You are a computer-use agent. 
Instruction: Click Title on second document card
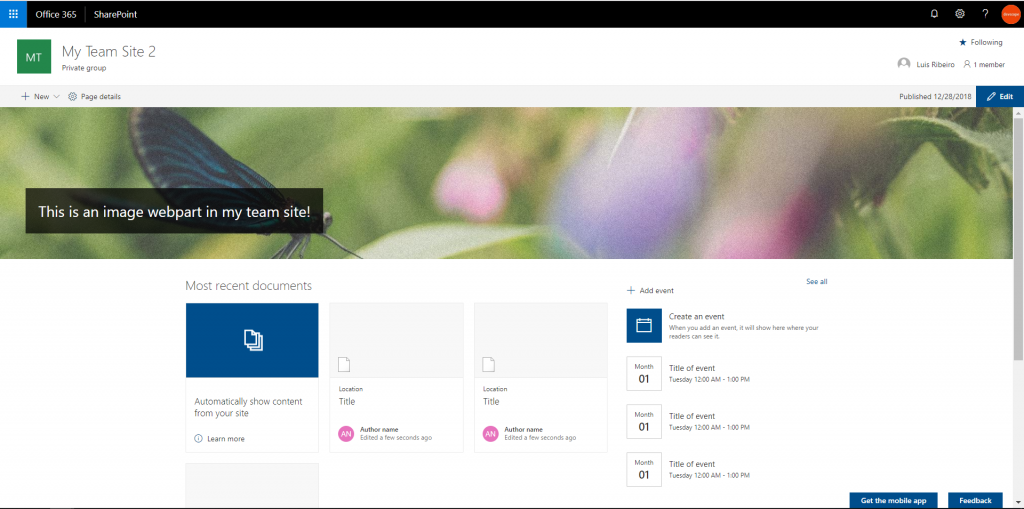491,401
